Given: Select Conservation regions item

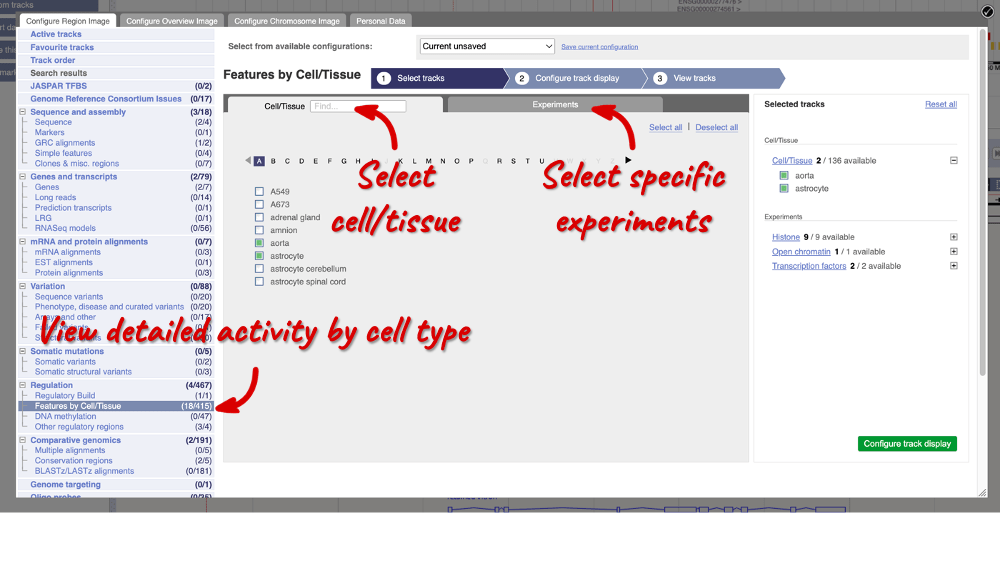Looking at the screenshot, I should coord(73,461).
